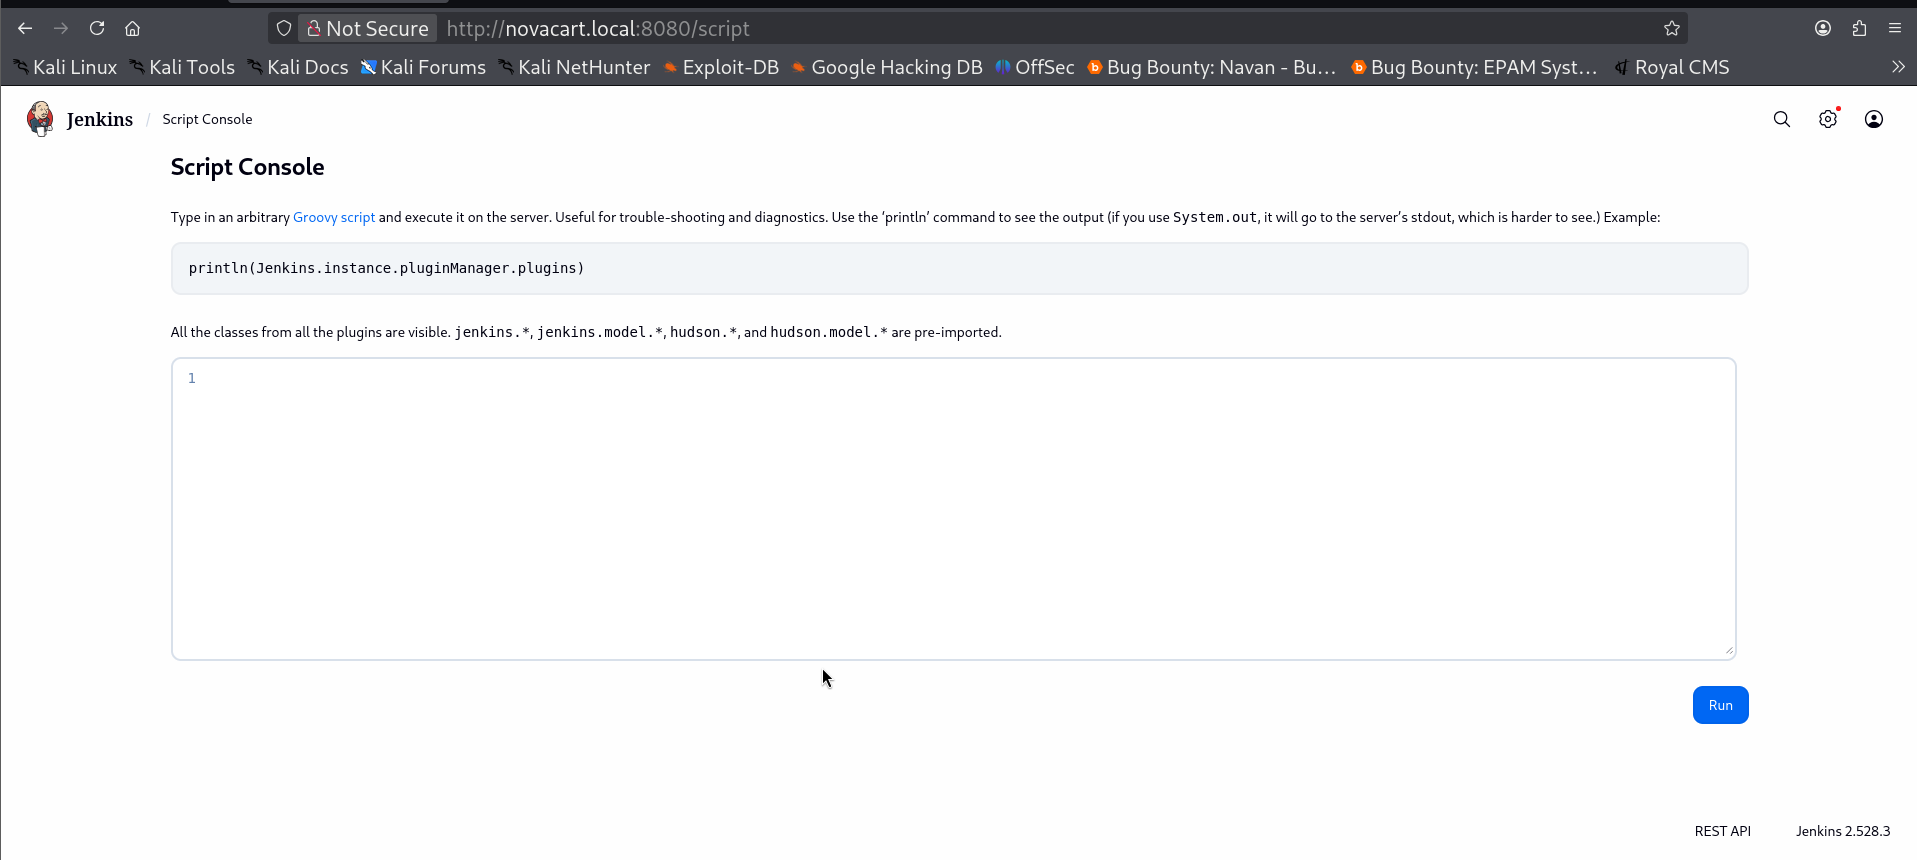Open the Exploit-DB bookmark

click(x=721, y=67)
